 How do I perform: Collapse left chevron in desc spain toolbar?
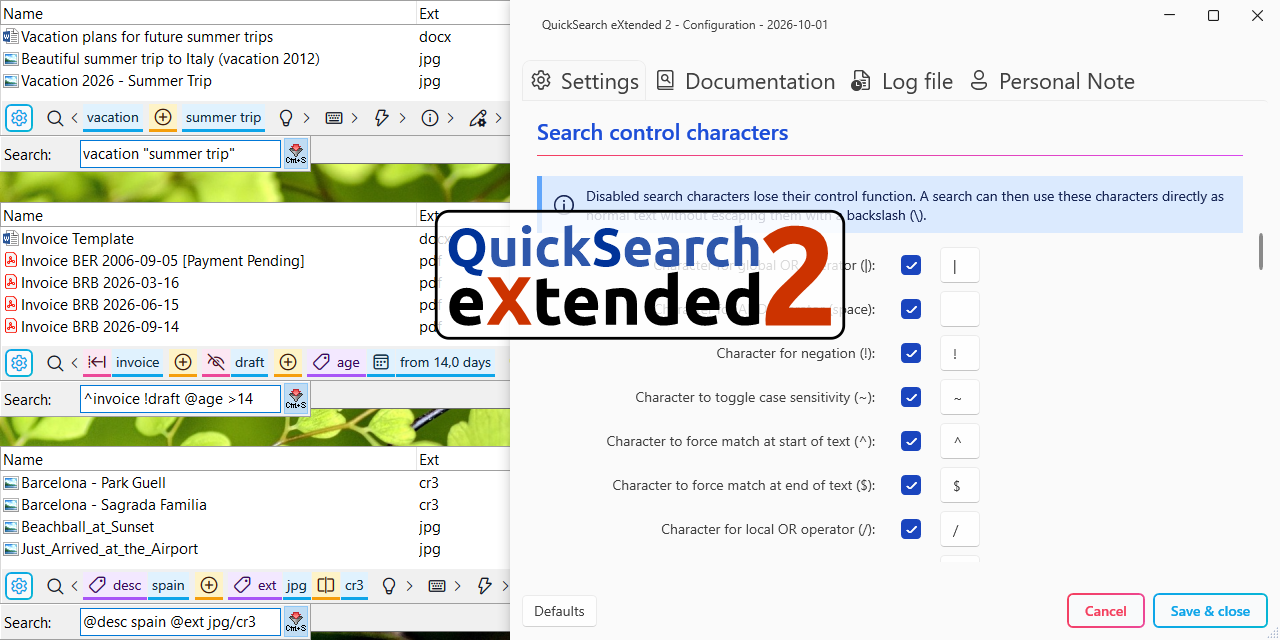point(75,586)
